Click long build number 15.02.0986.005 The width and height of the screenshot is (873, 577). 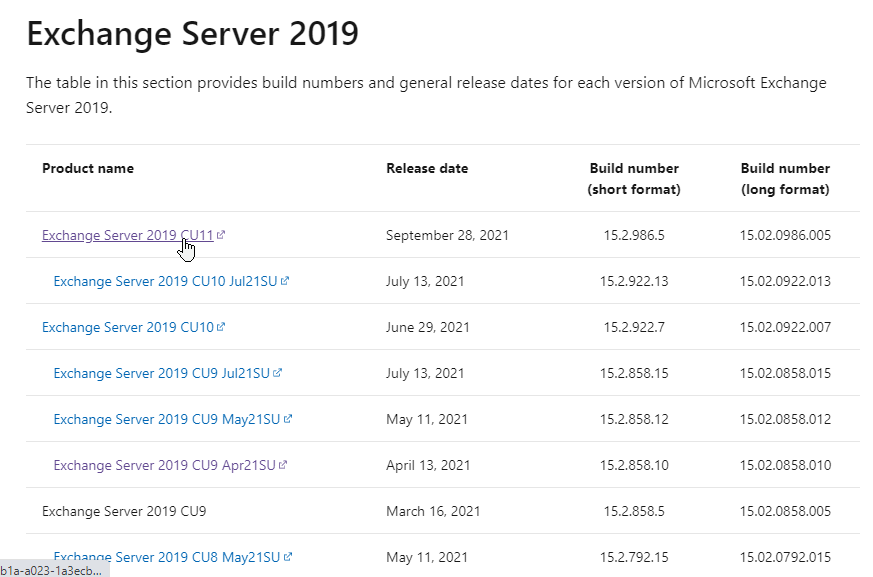(785, 236)
